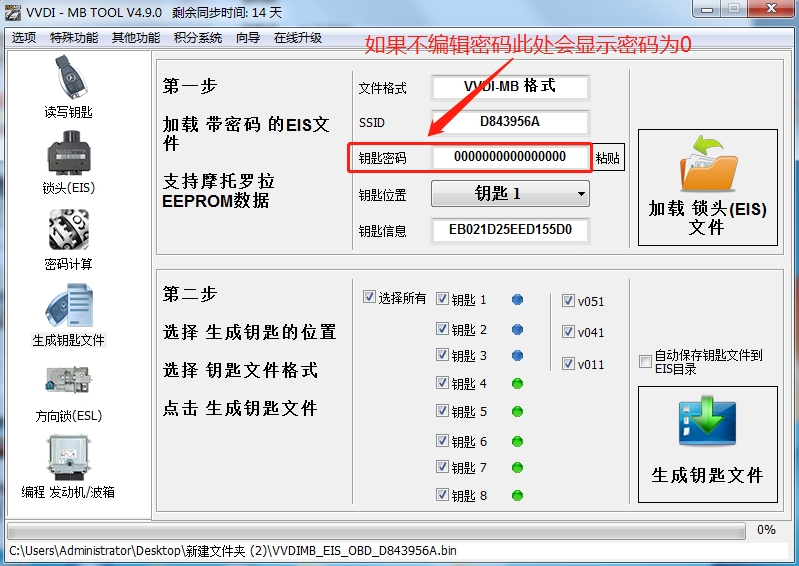The height and width of the screenshot is (566, 799).
Task: Enable 自动保存钥匙文件到EIS目录 checkbox
Action: tap(645, 361)
